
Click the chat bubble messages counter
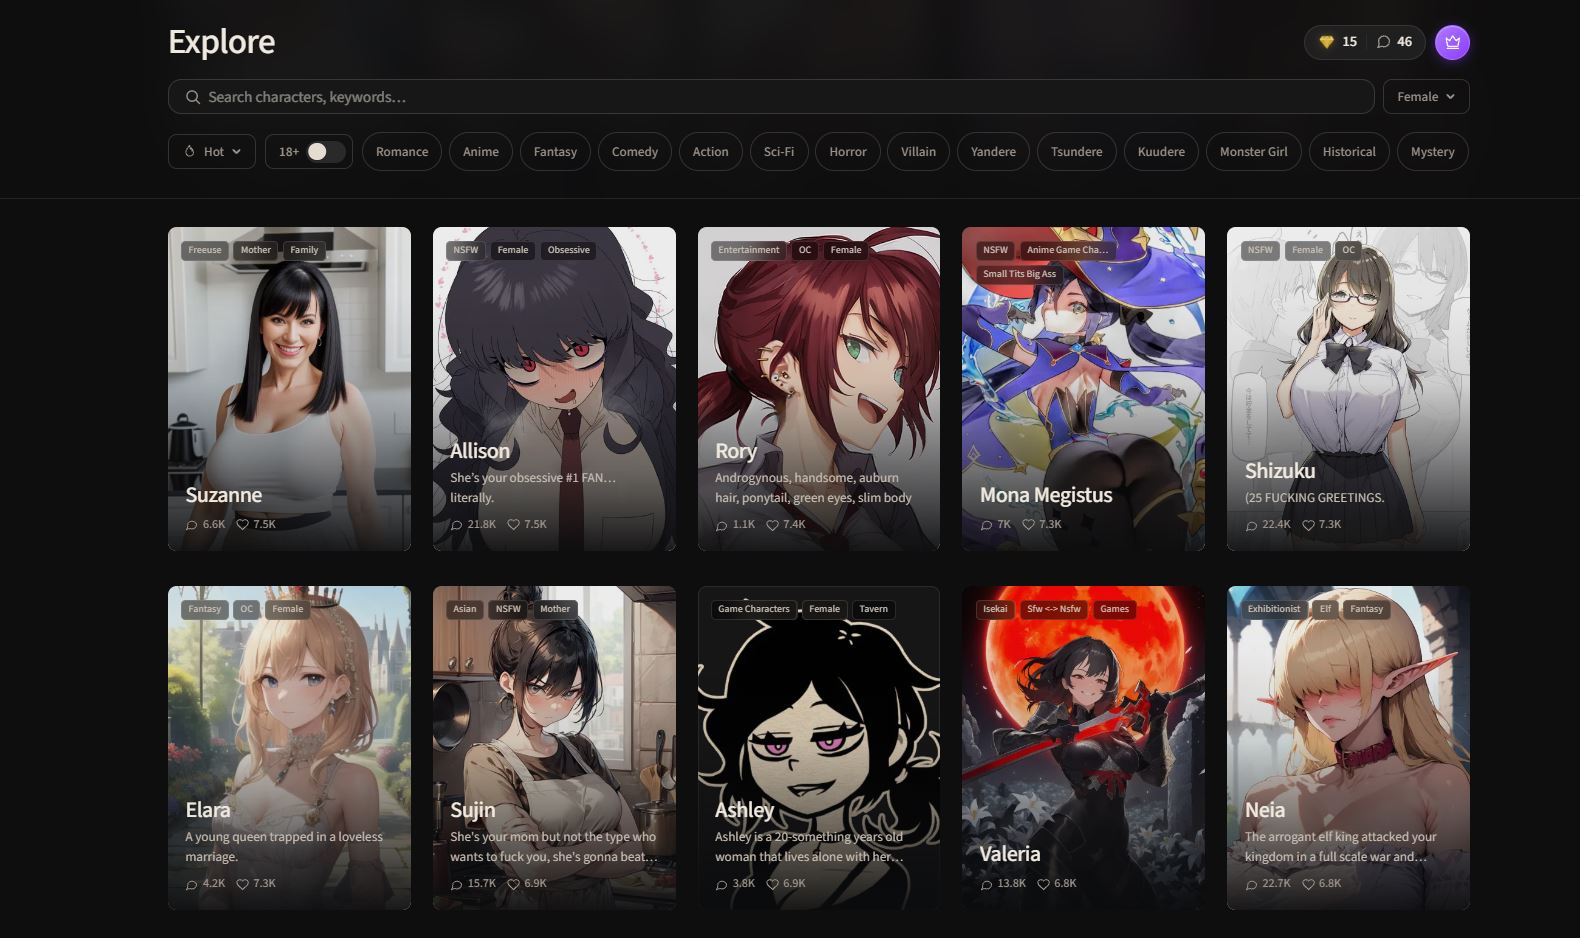[1394, 42]
